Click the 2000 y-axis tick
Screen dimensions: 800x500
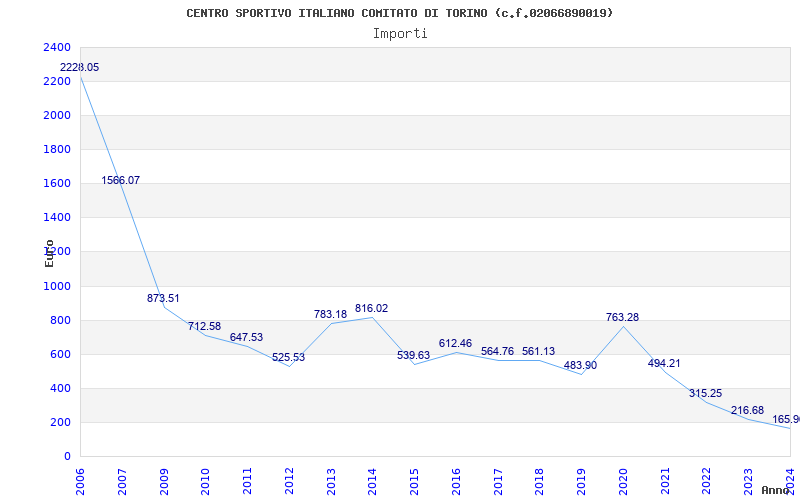tap(57, 116)
